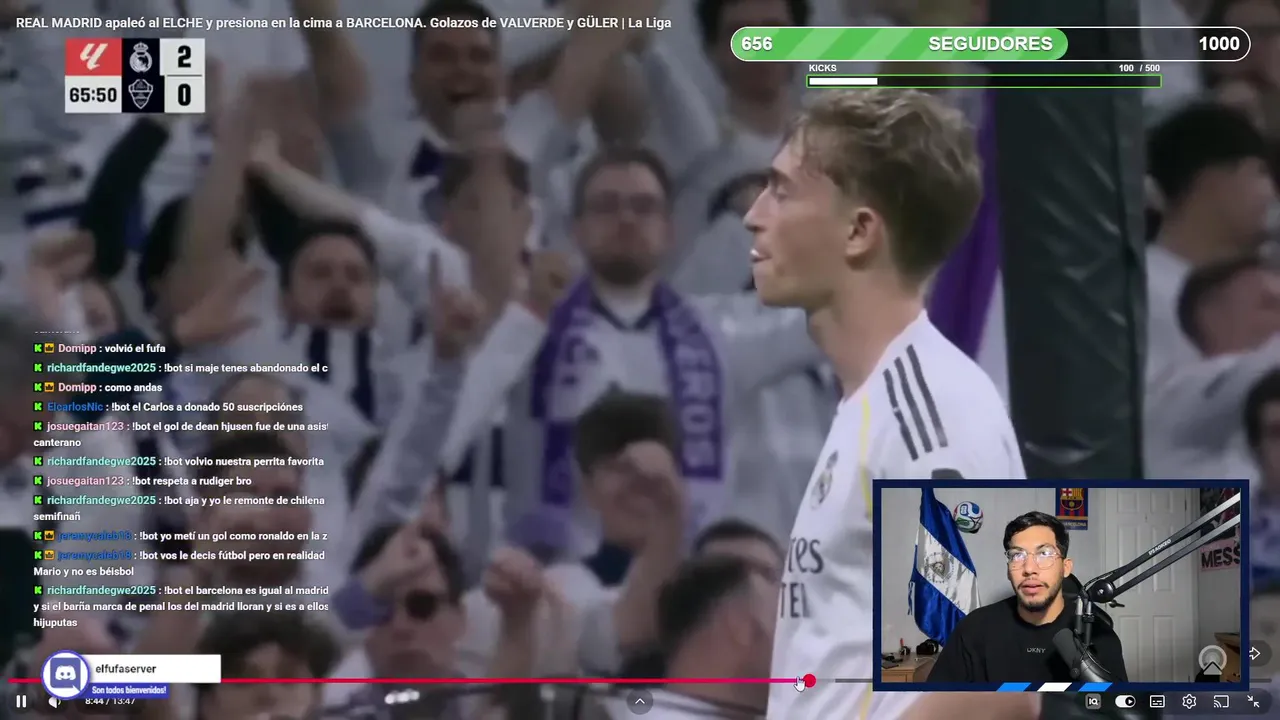Seek to the unplayed grey part of the timeline
Image resolution: width=1280 pixels, height=720 pixels.
click(x=853, y=681)
